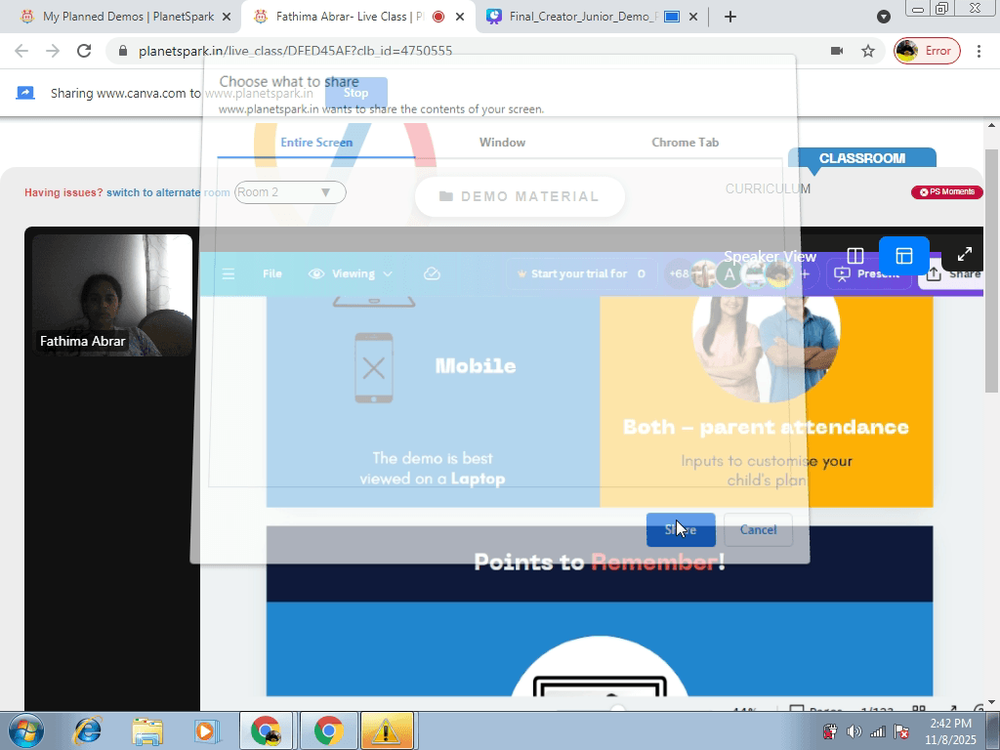
Task: Click the Canva Present button
Action: pyautogui.click(x=869, y=274)
